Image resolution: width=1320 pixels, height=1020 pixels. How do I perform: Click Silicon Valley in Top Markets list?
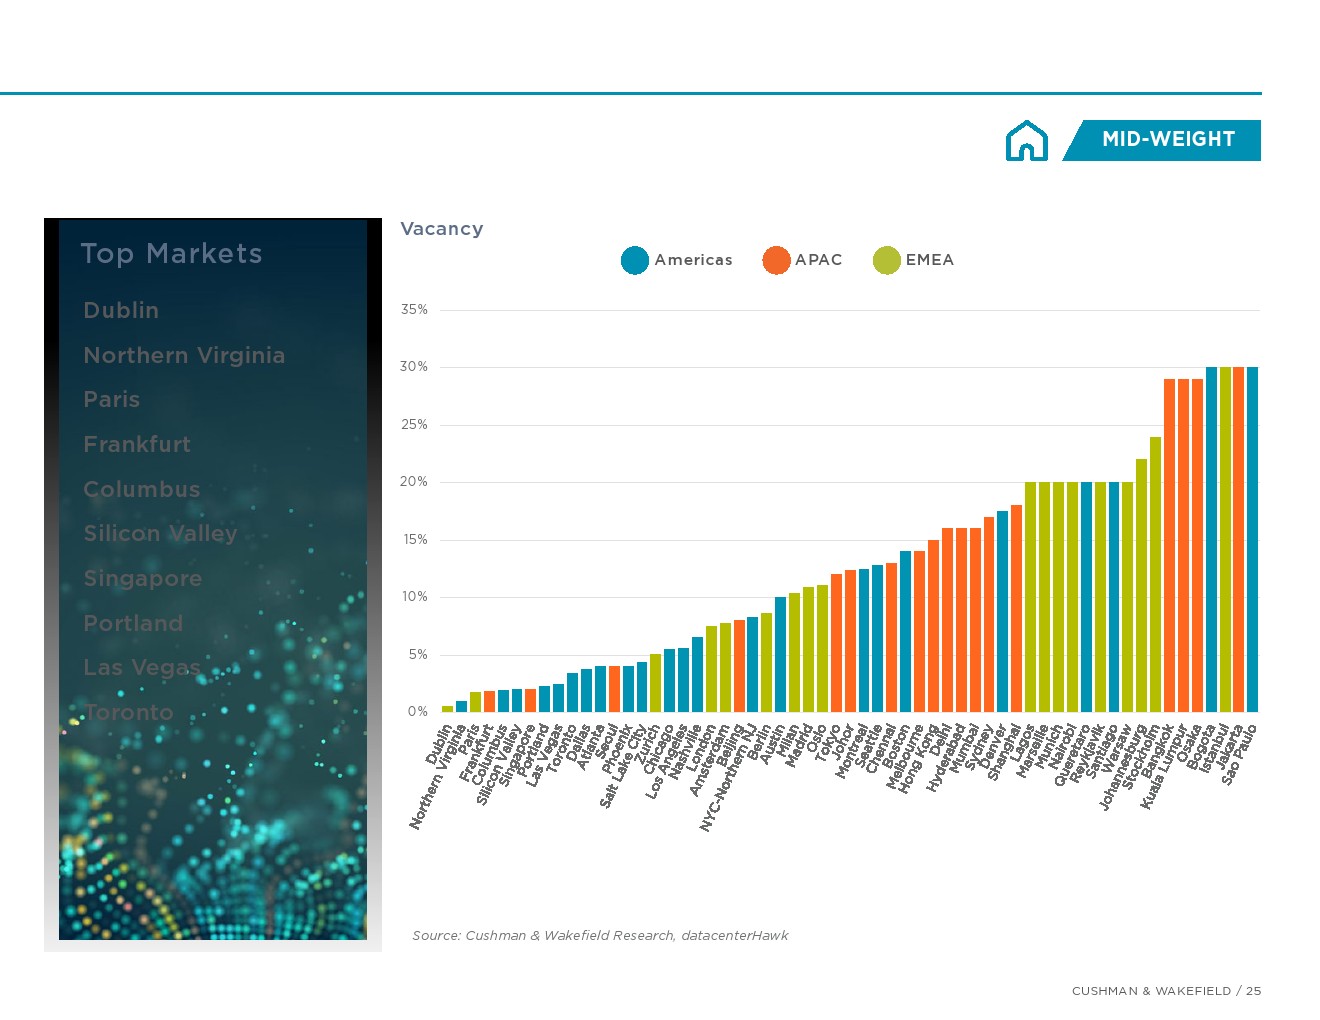coord(160,533)
